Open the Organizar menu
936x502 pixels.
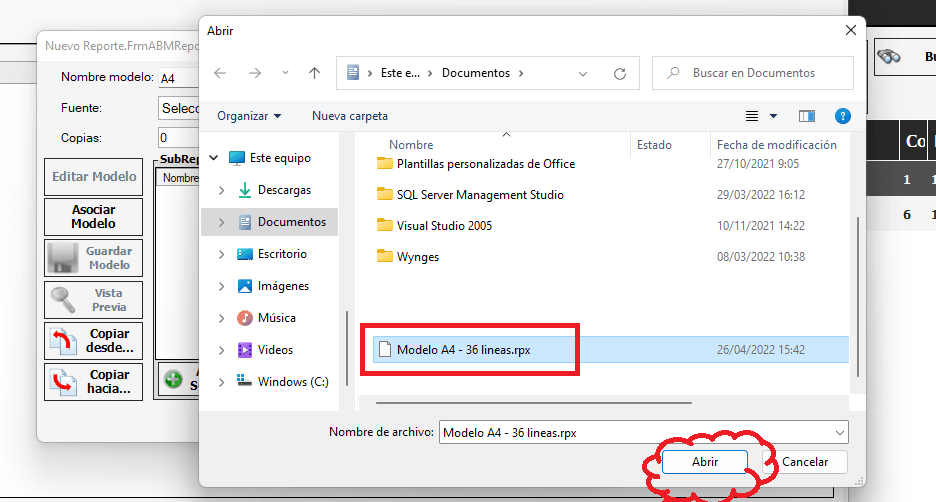(x=249, y=116)
